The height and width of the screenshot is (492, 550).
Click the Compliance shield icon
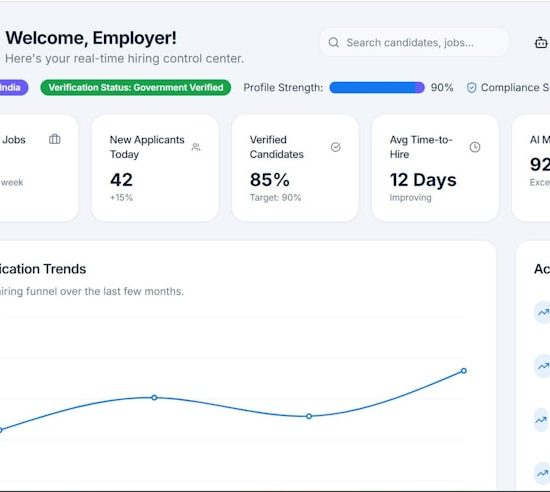(x=471, y=88)
